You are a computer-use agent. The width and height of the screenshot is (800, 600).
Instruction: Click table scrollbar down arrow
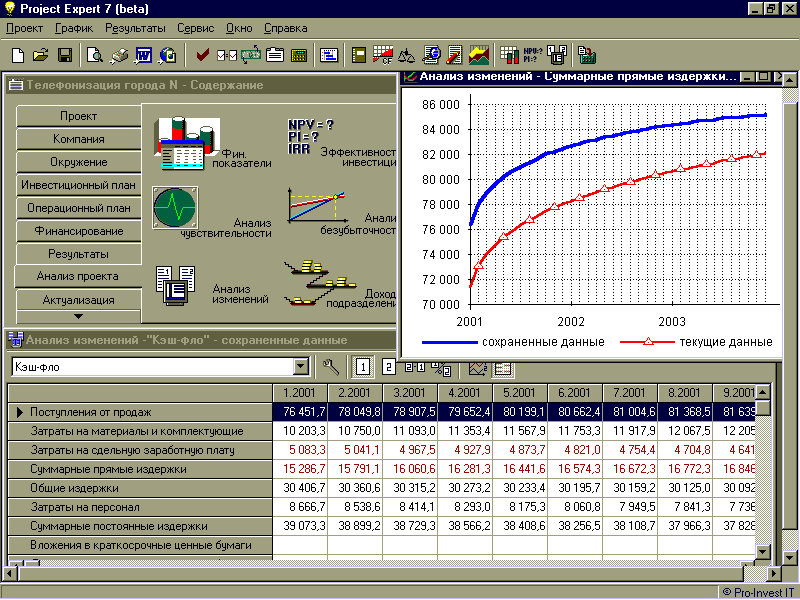pyautogui.click(x=762, y=552)
